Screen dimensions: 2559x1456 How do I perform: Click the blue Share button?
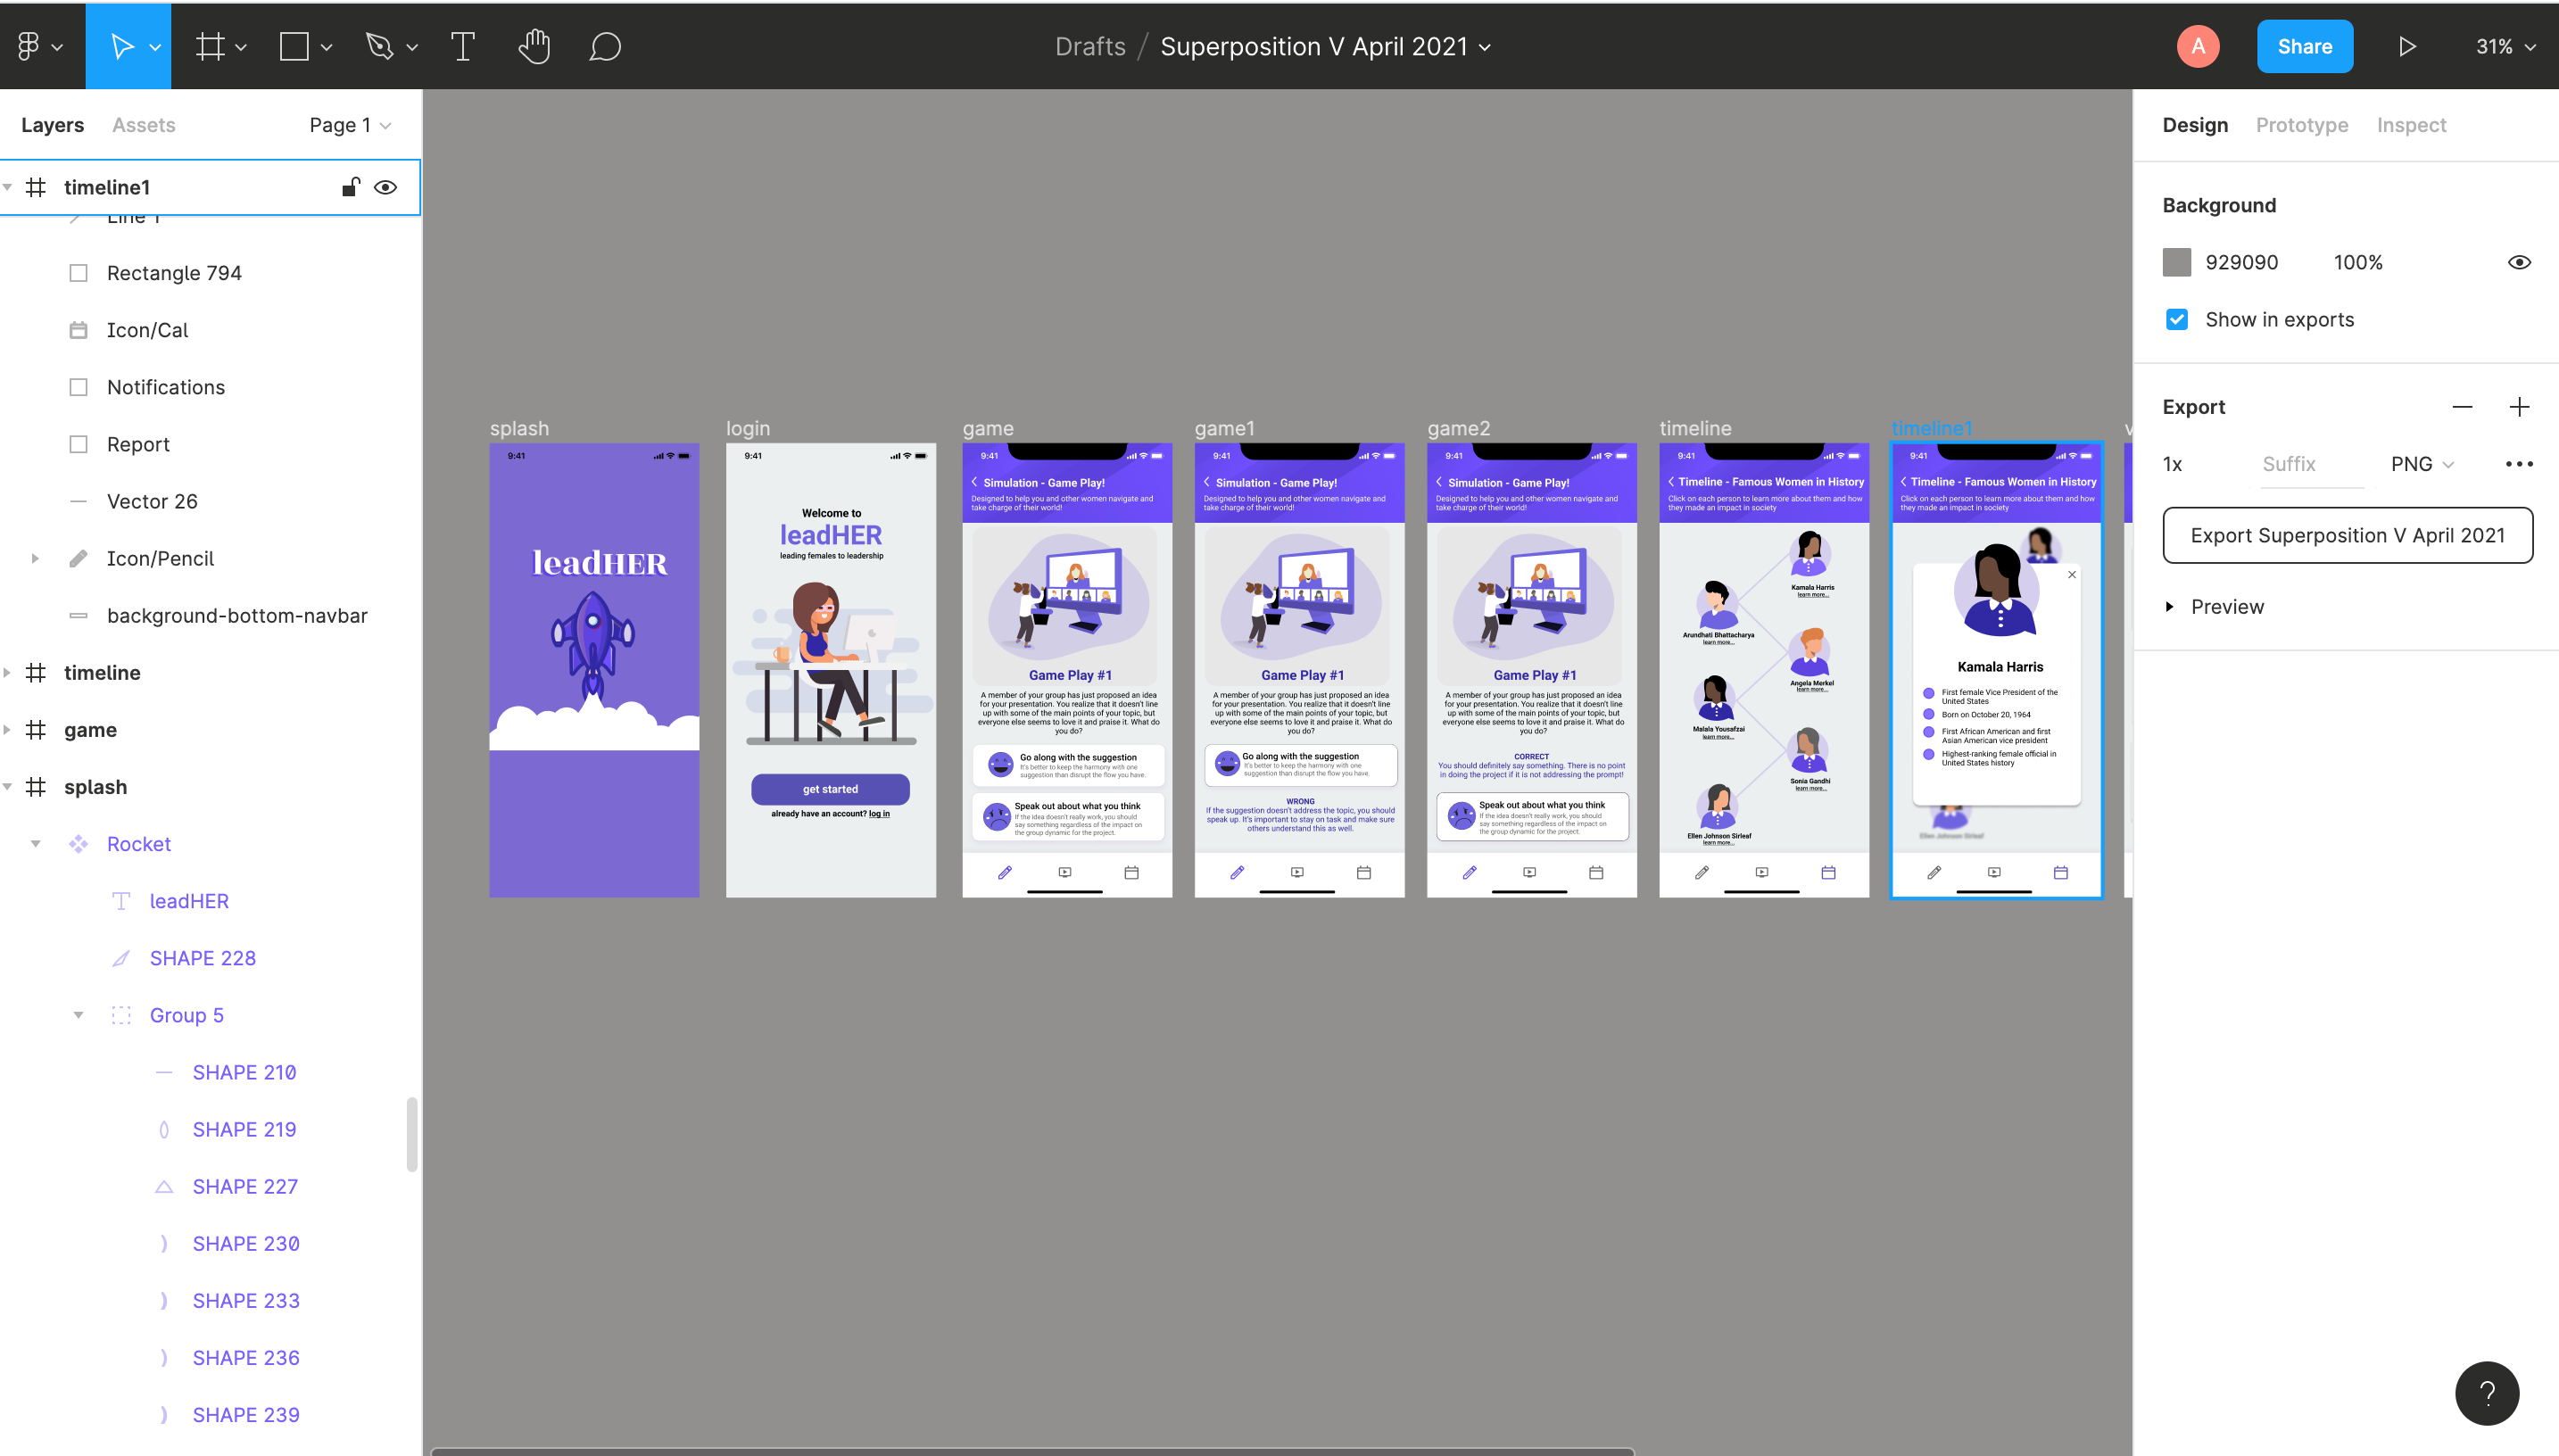point(2304,46)
